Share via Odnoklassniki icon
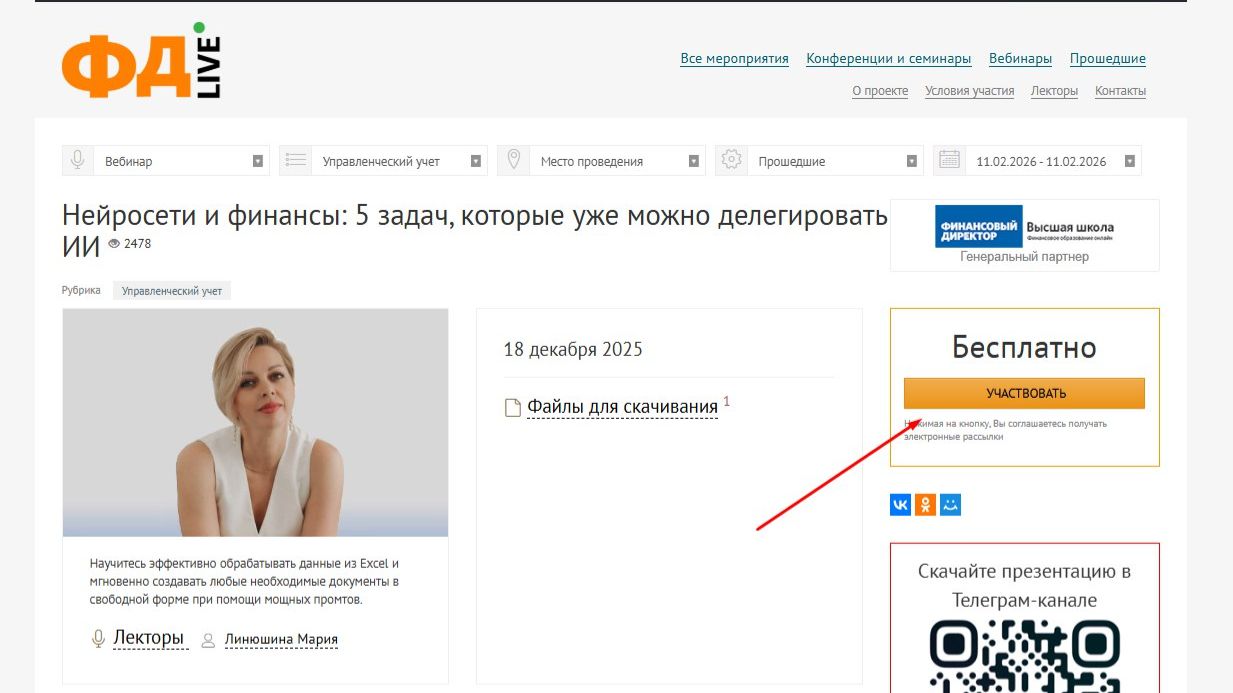Image resolution: width=1233 pixels, height=693 pixels. [x=926, y=505]
